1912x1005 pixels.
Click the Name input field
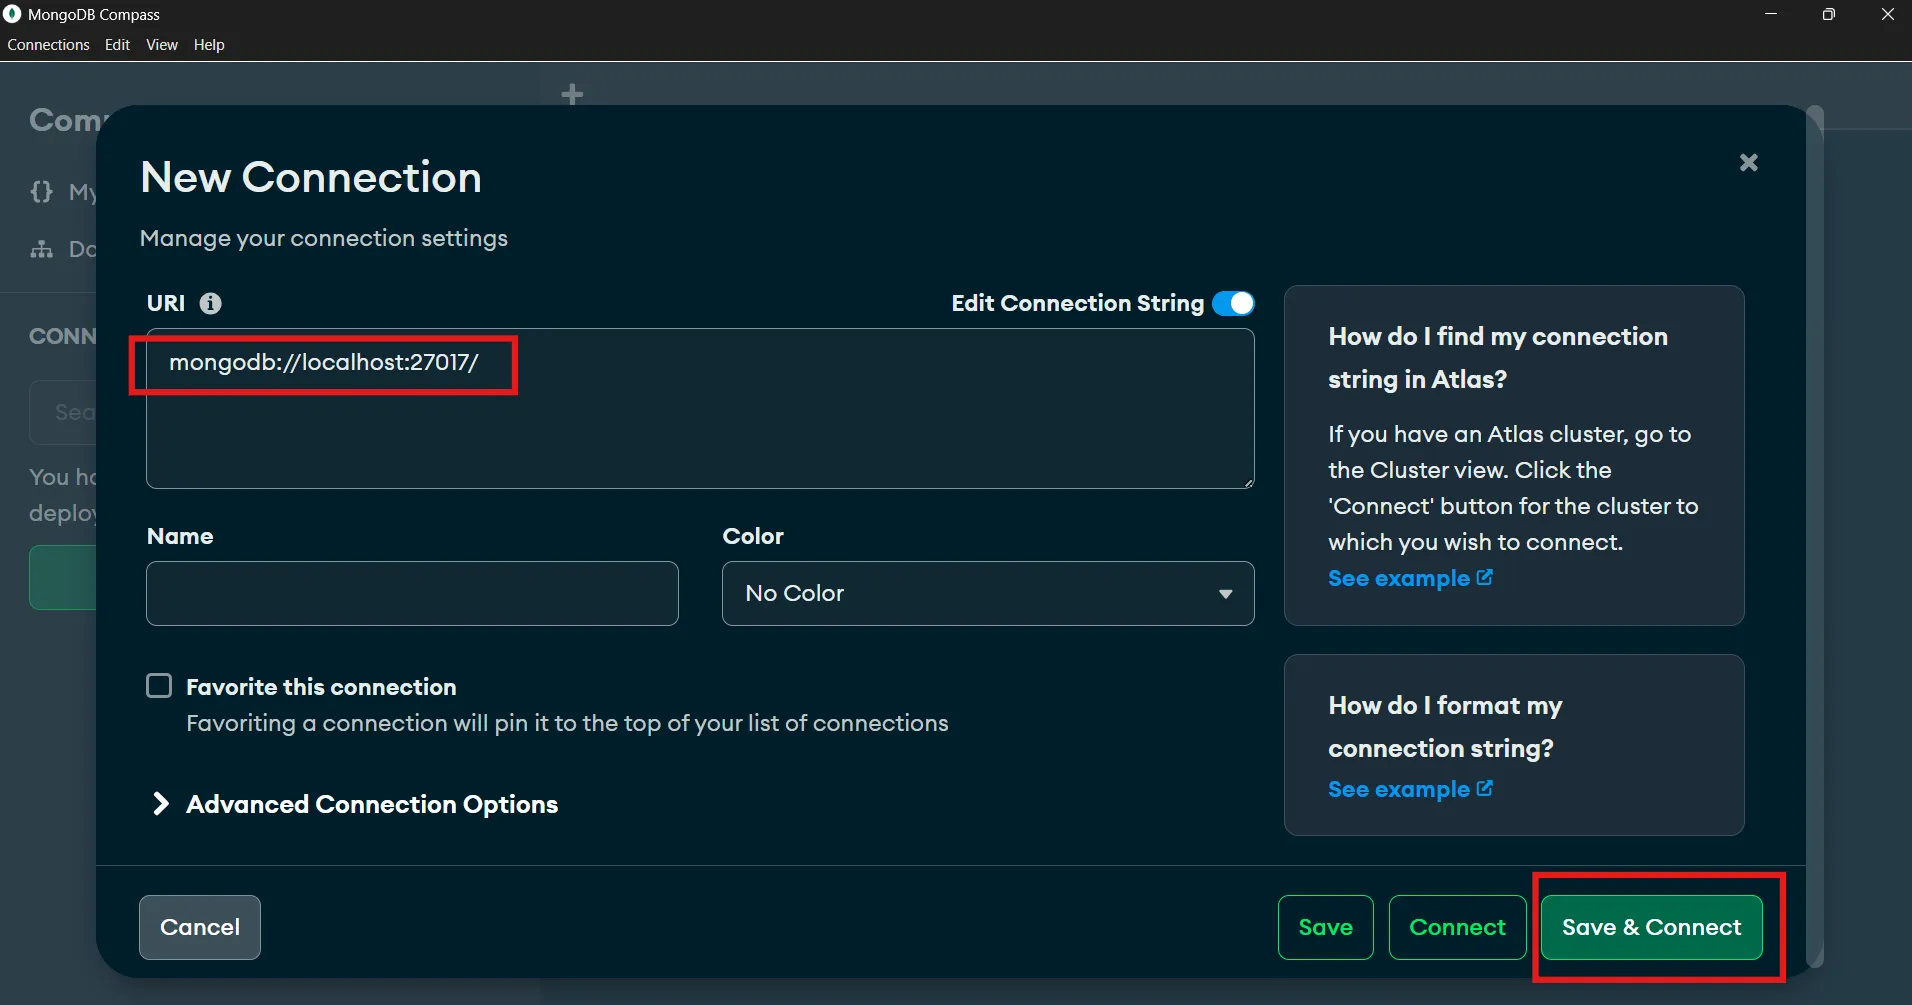412,593
